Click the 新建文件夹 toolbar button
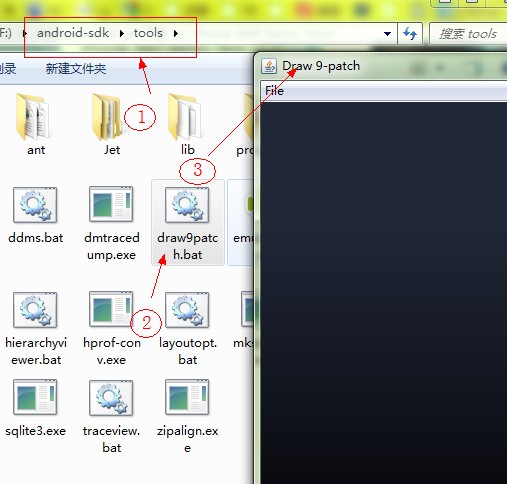Viewport: 507px width, 484px height. (76, 69)
